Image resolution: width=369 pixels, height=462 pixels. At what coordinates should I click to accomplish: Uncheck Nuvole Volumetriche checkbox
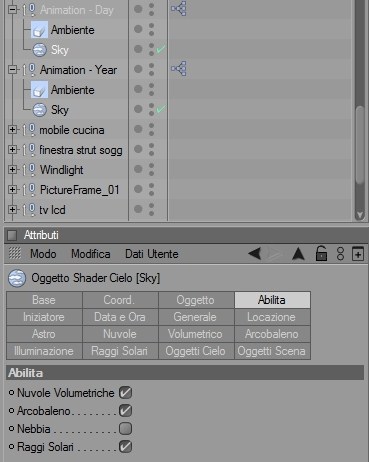pyautogui.click(x=125, y=393)
